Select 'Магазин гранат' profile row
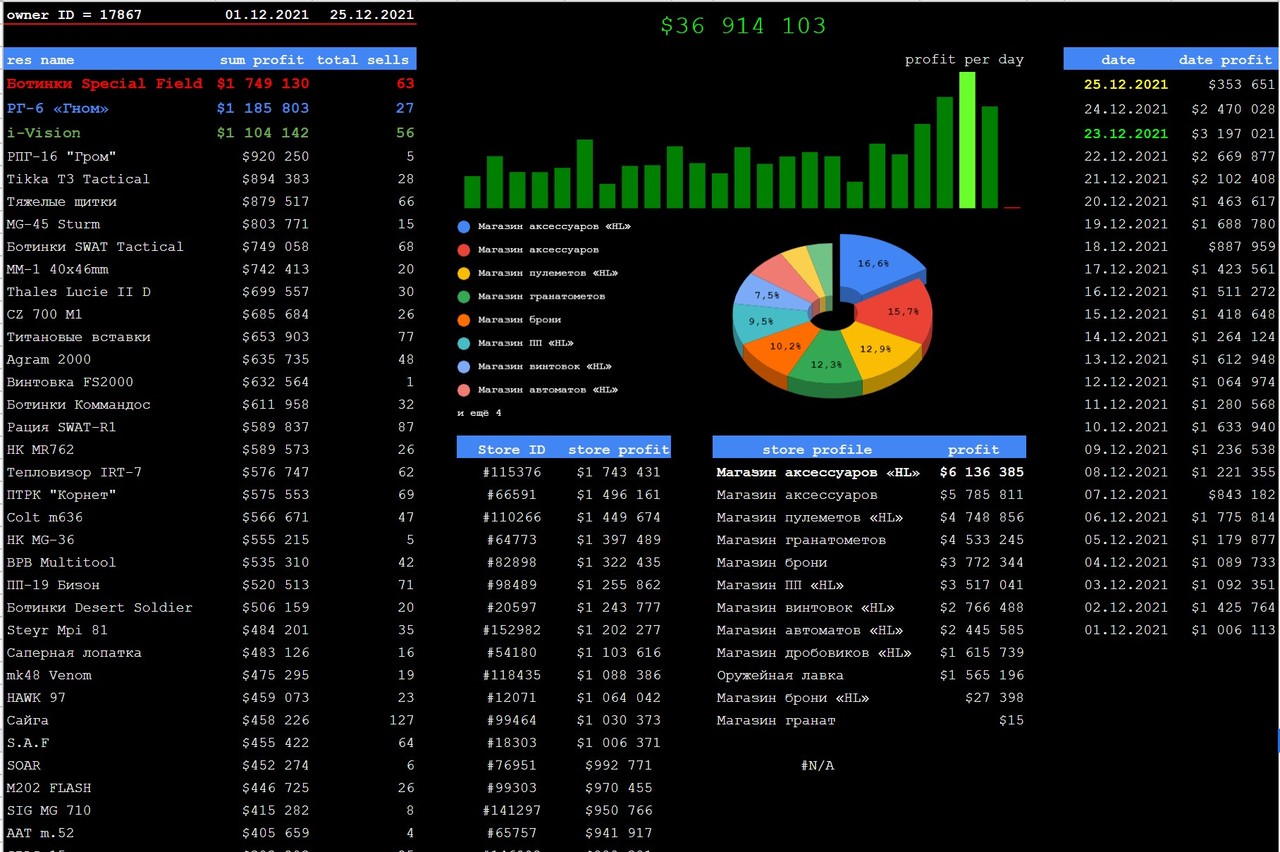This screenshot has width=1280, height=852. click(776, 720)
